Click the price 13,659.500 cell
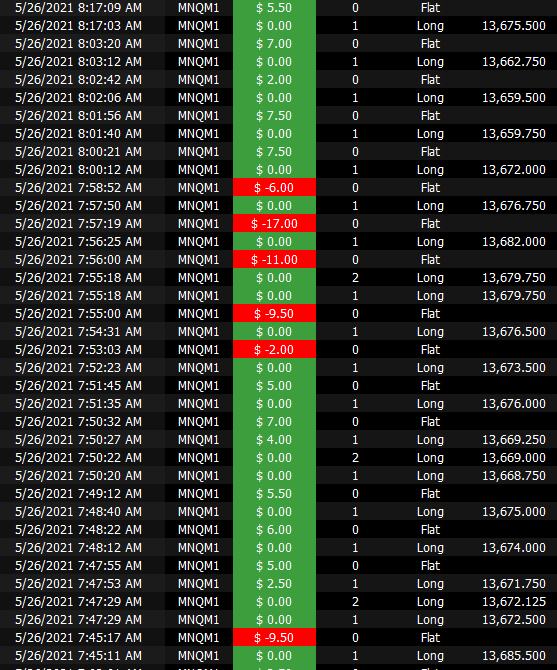The height and width of the screenshot is (670, 557). pyautogui.click(x=514, y=97)
